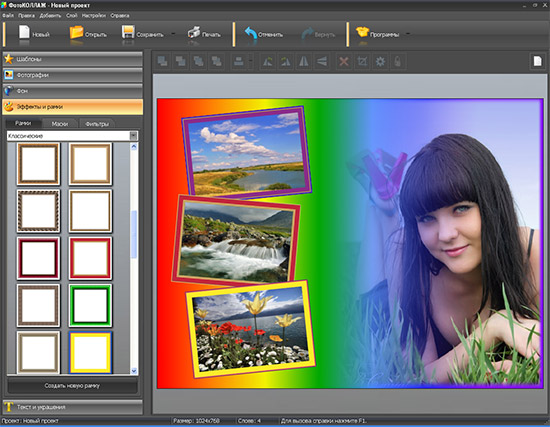550x427 pixels.
Task: Choose the braided dark brown frame thumbnail
Action: (x=39, y=211)
